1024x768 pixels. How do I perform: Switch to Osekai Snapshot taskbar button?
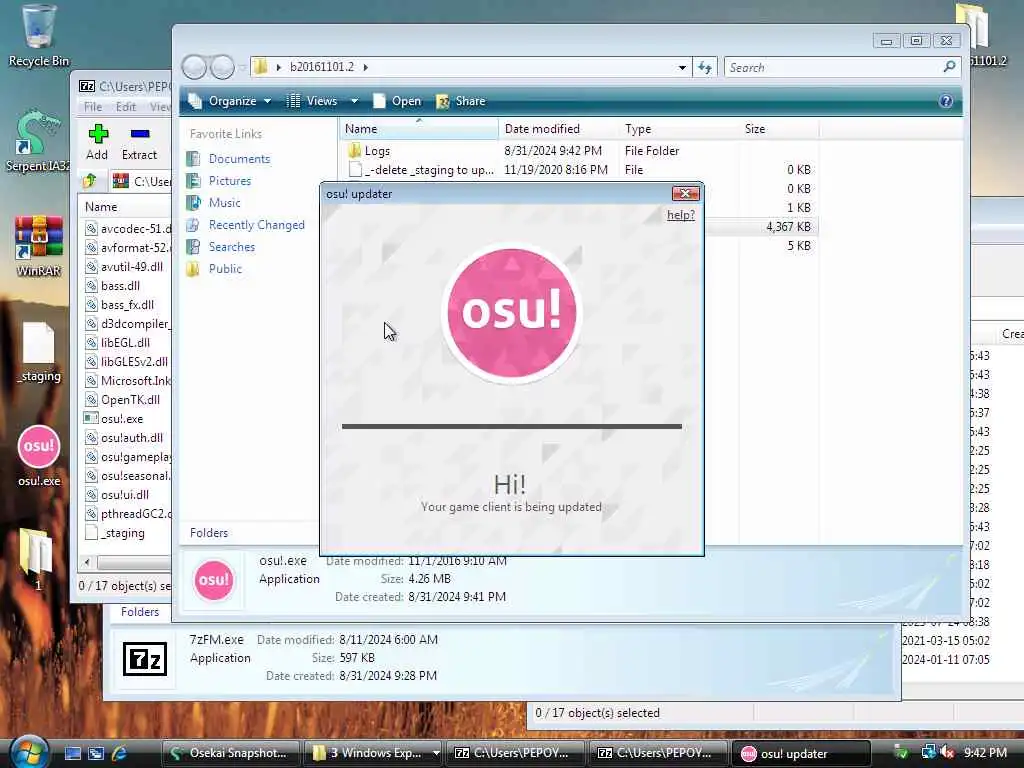[x=231, y=753]
